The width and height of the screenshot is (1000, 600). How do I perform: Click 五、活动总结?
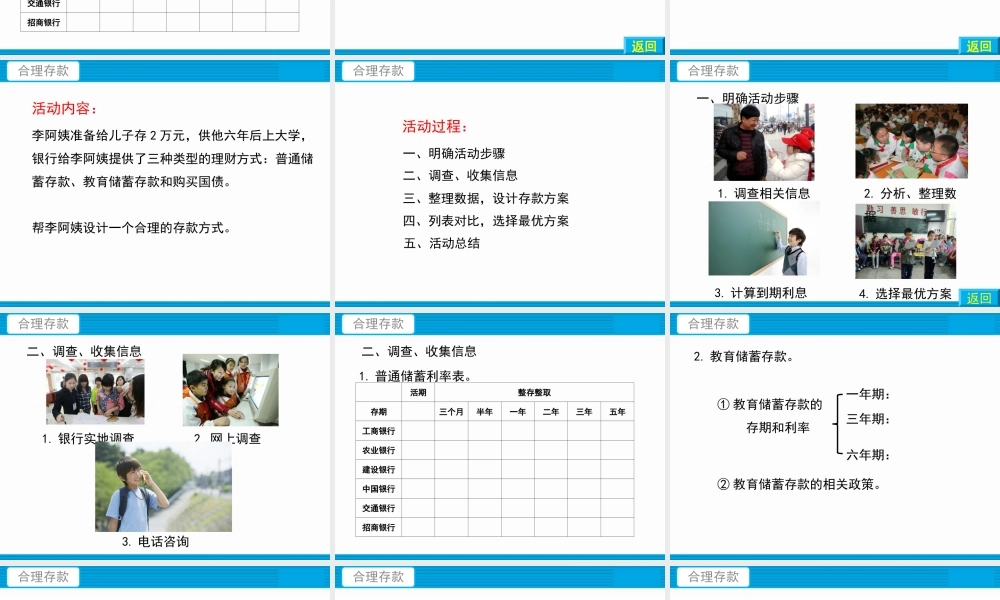pyautogui.click(x=441, y=243)
